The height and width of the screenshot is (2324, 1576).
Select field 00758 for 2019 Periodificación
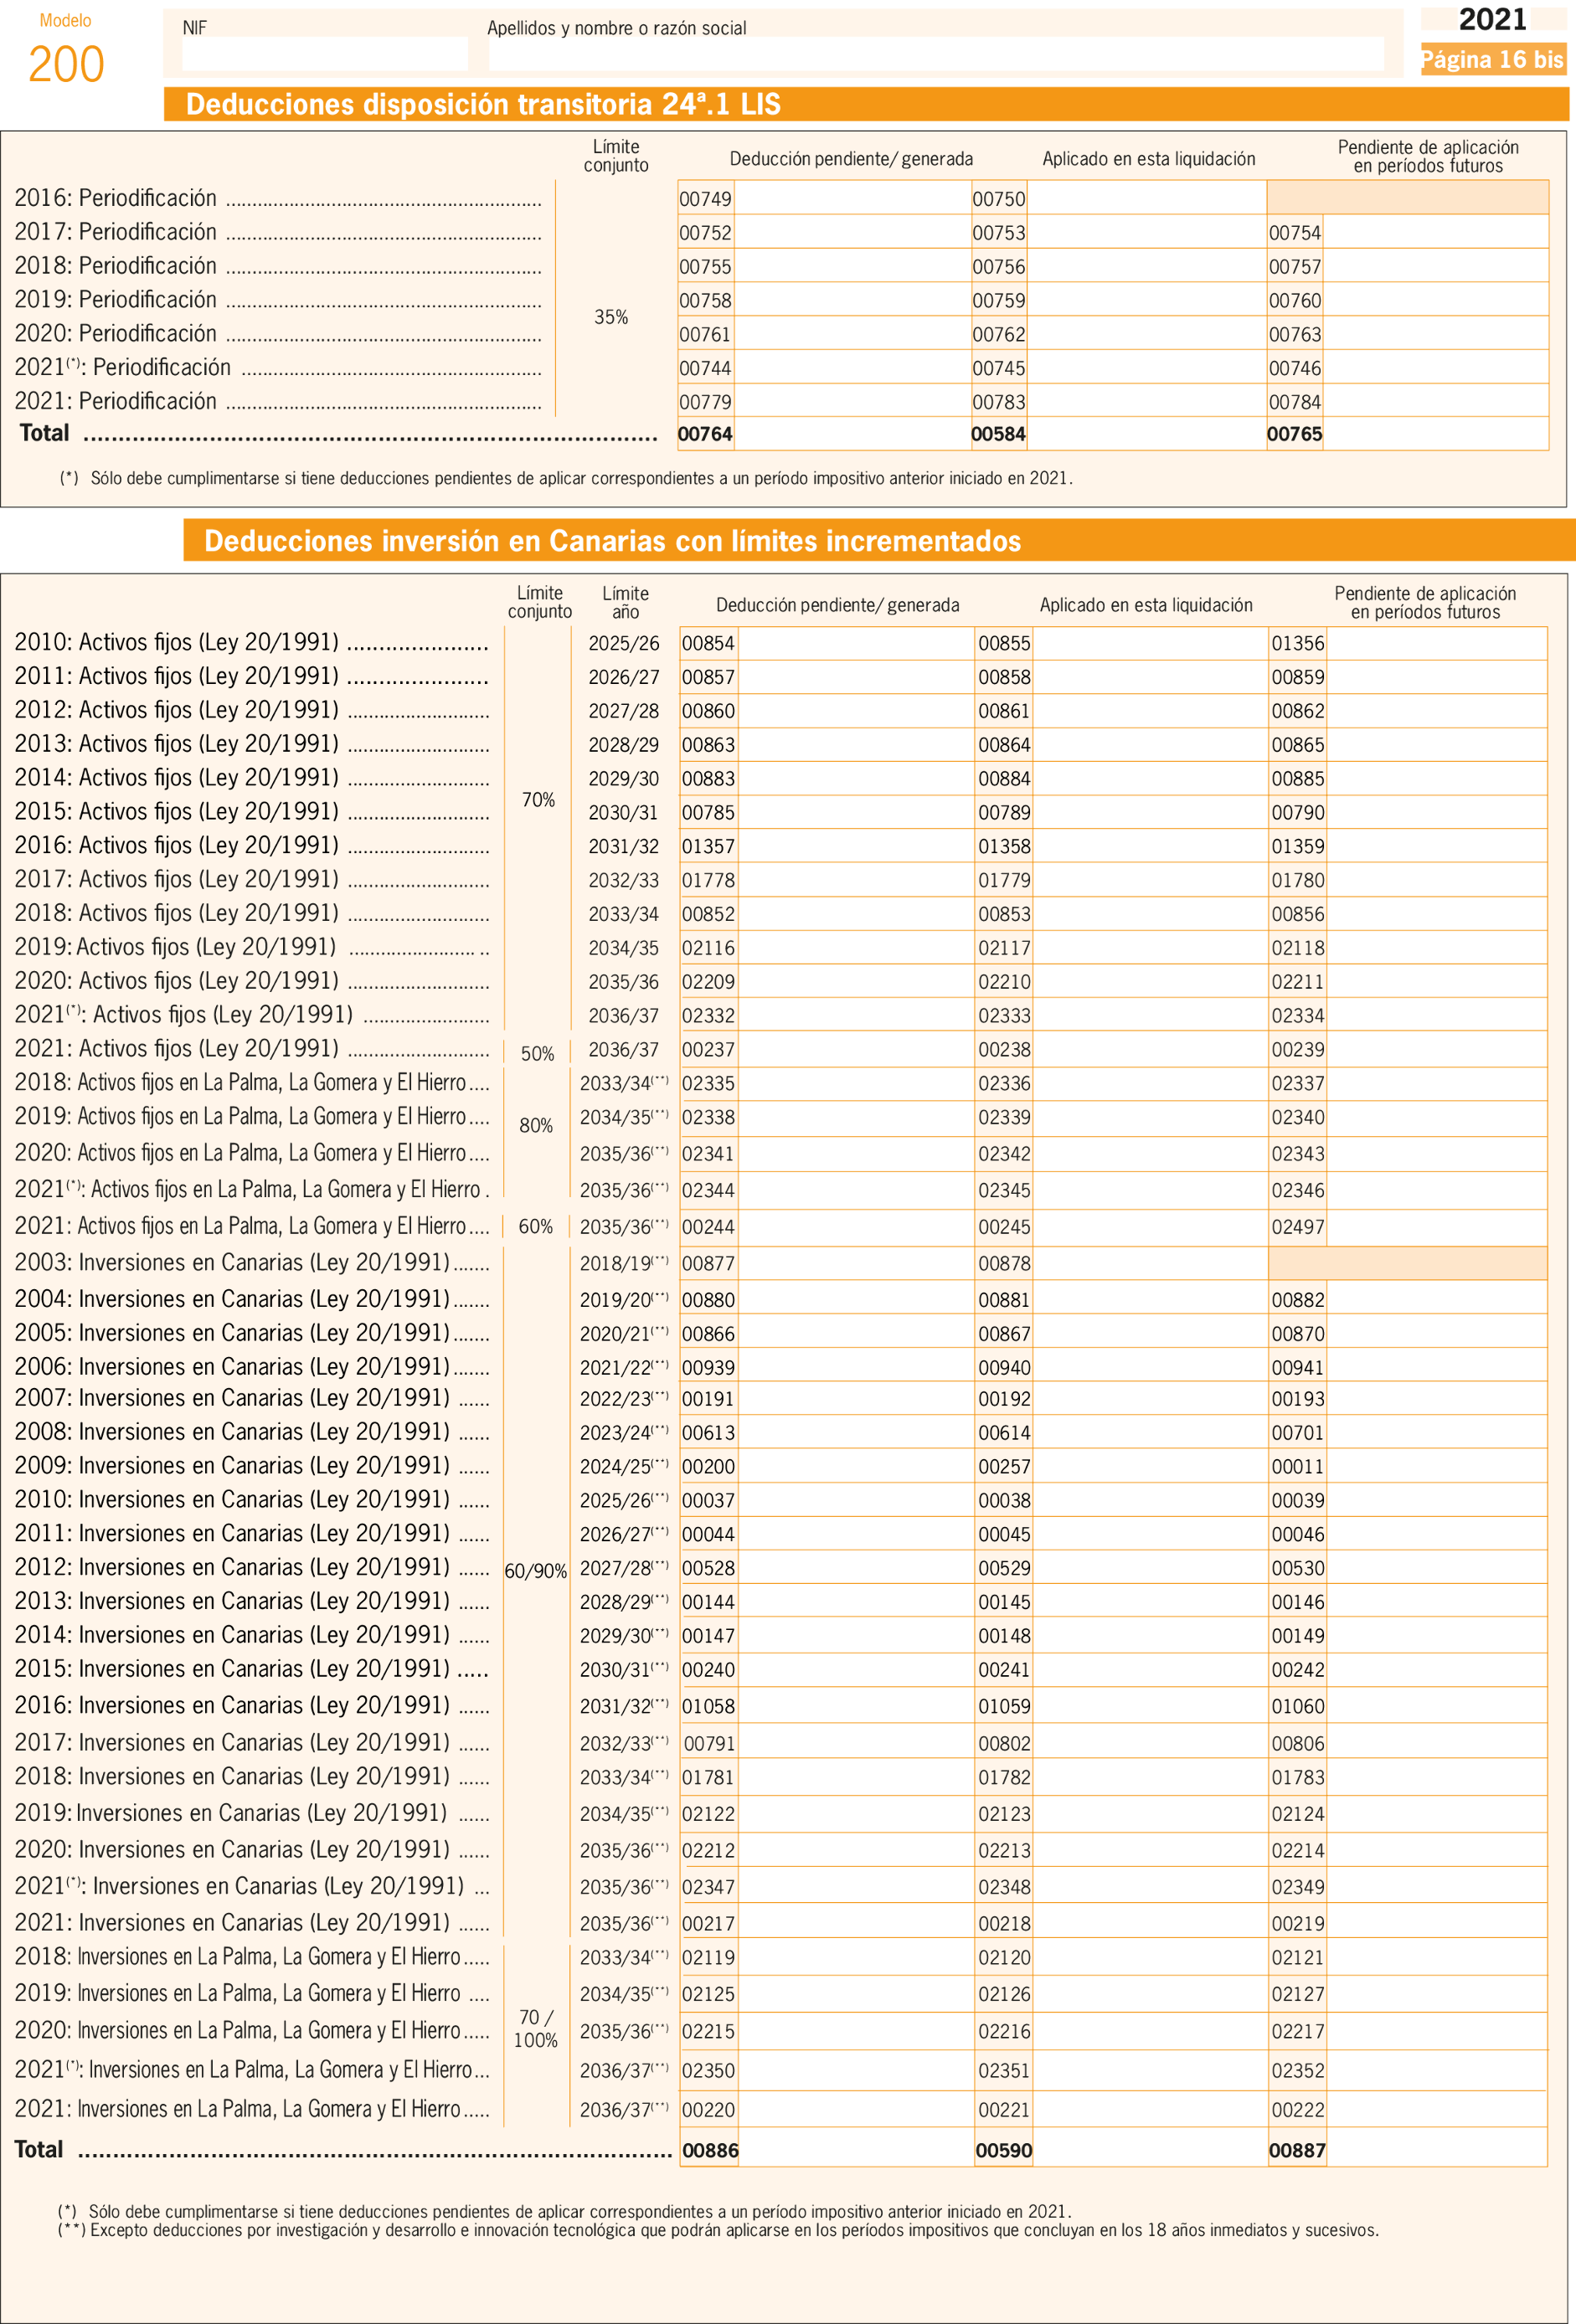pyautogui.click(x=852, y=300)
